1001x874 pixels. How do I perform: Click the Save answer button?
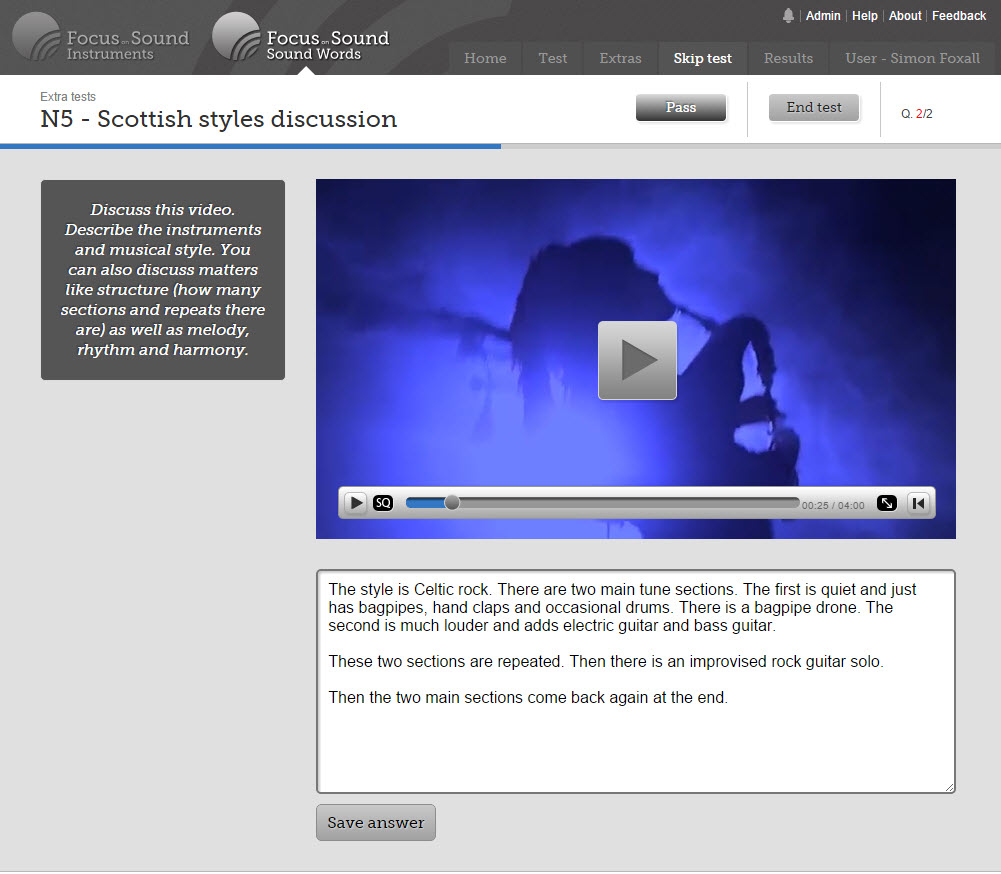tap(375, 822)
